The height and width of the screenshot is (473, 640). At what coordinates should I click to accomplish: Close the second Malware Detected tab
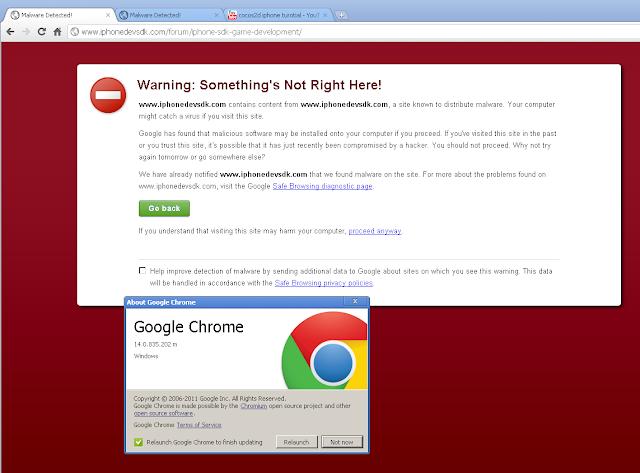(216, 15)
